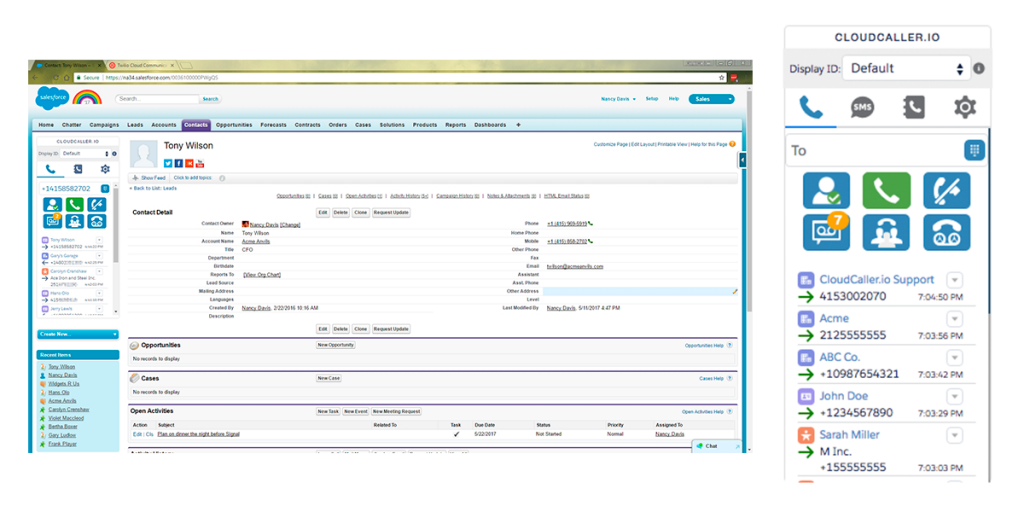This screenshot has height=512, width=1024.
Task: Click the green phone icon beside Phone number
Action: click(x=590, y=223)
